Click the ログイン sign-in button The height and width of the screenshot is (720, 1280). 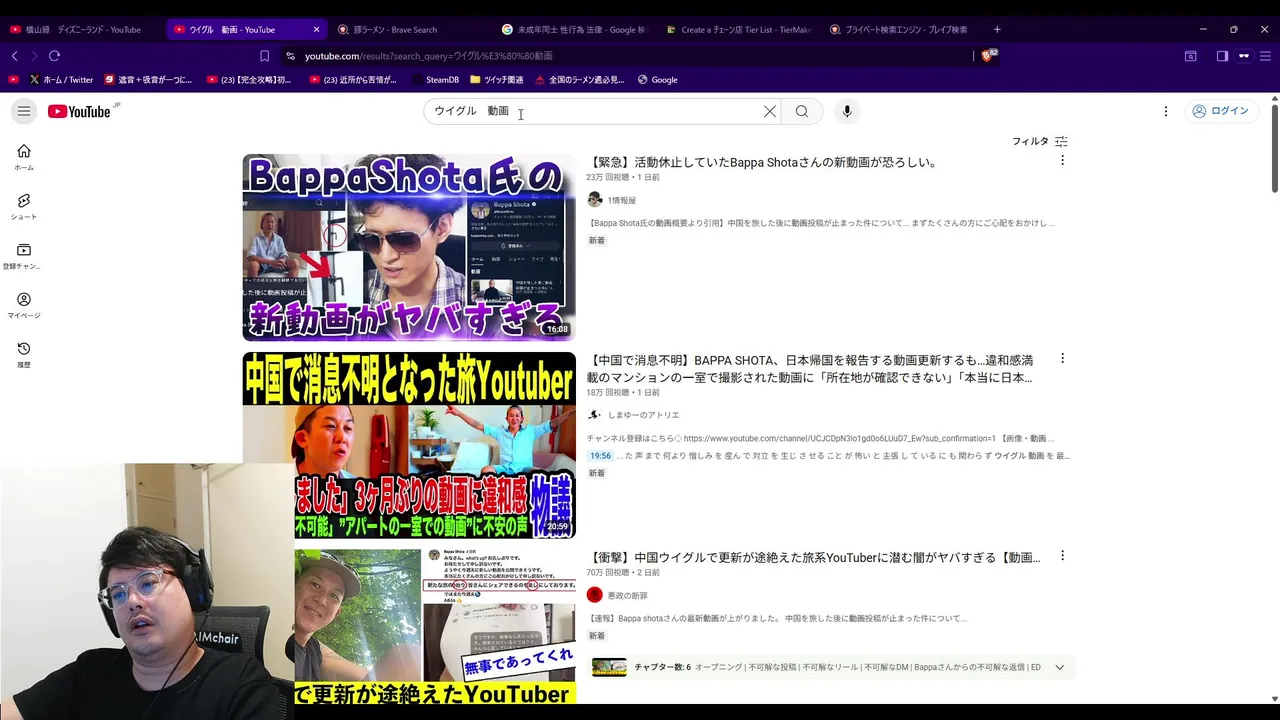click(x=1220, y=111)
